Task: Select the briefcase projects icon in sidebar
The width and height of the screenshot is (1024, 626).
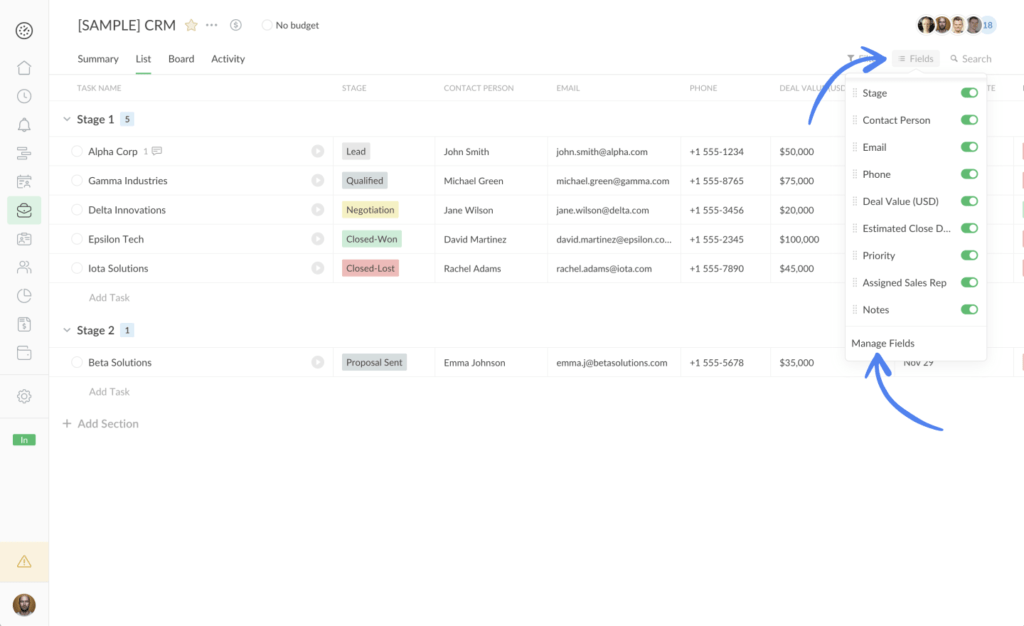Action: (x=24, y=210)
